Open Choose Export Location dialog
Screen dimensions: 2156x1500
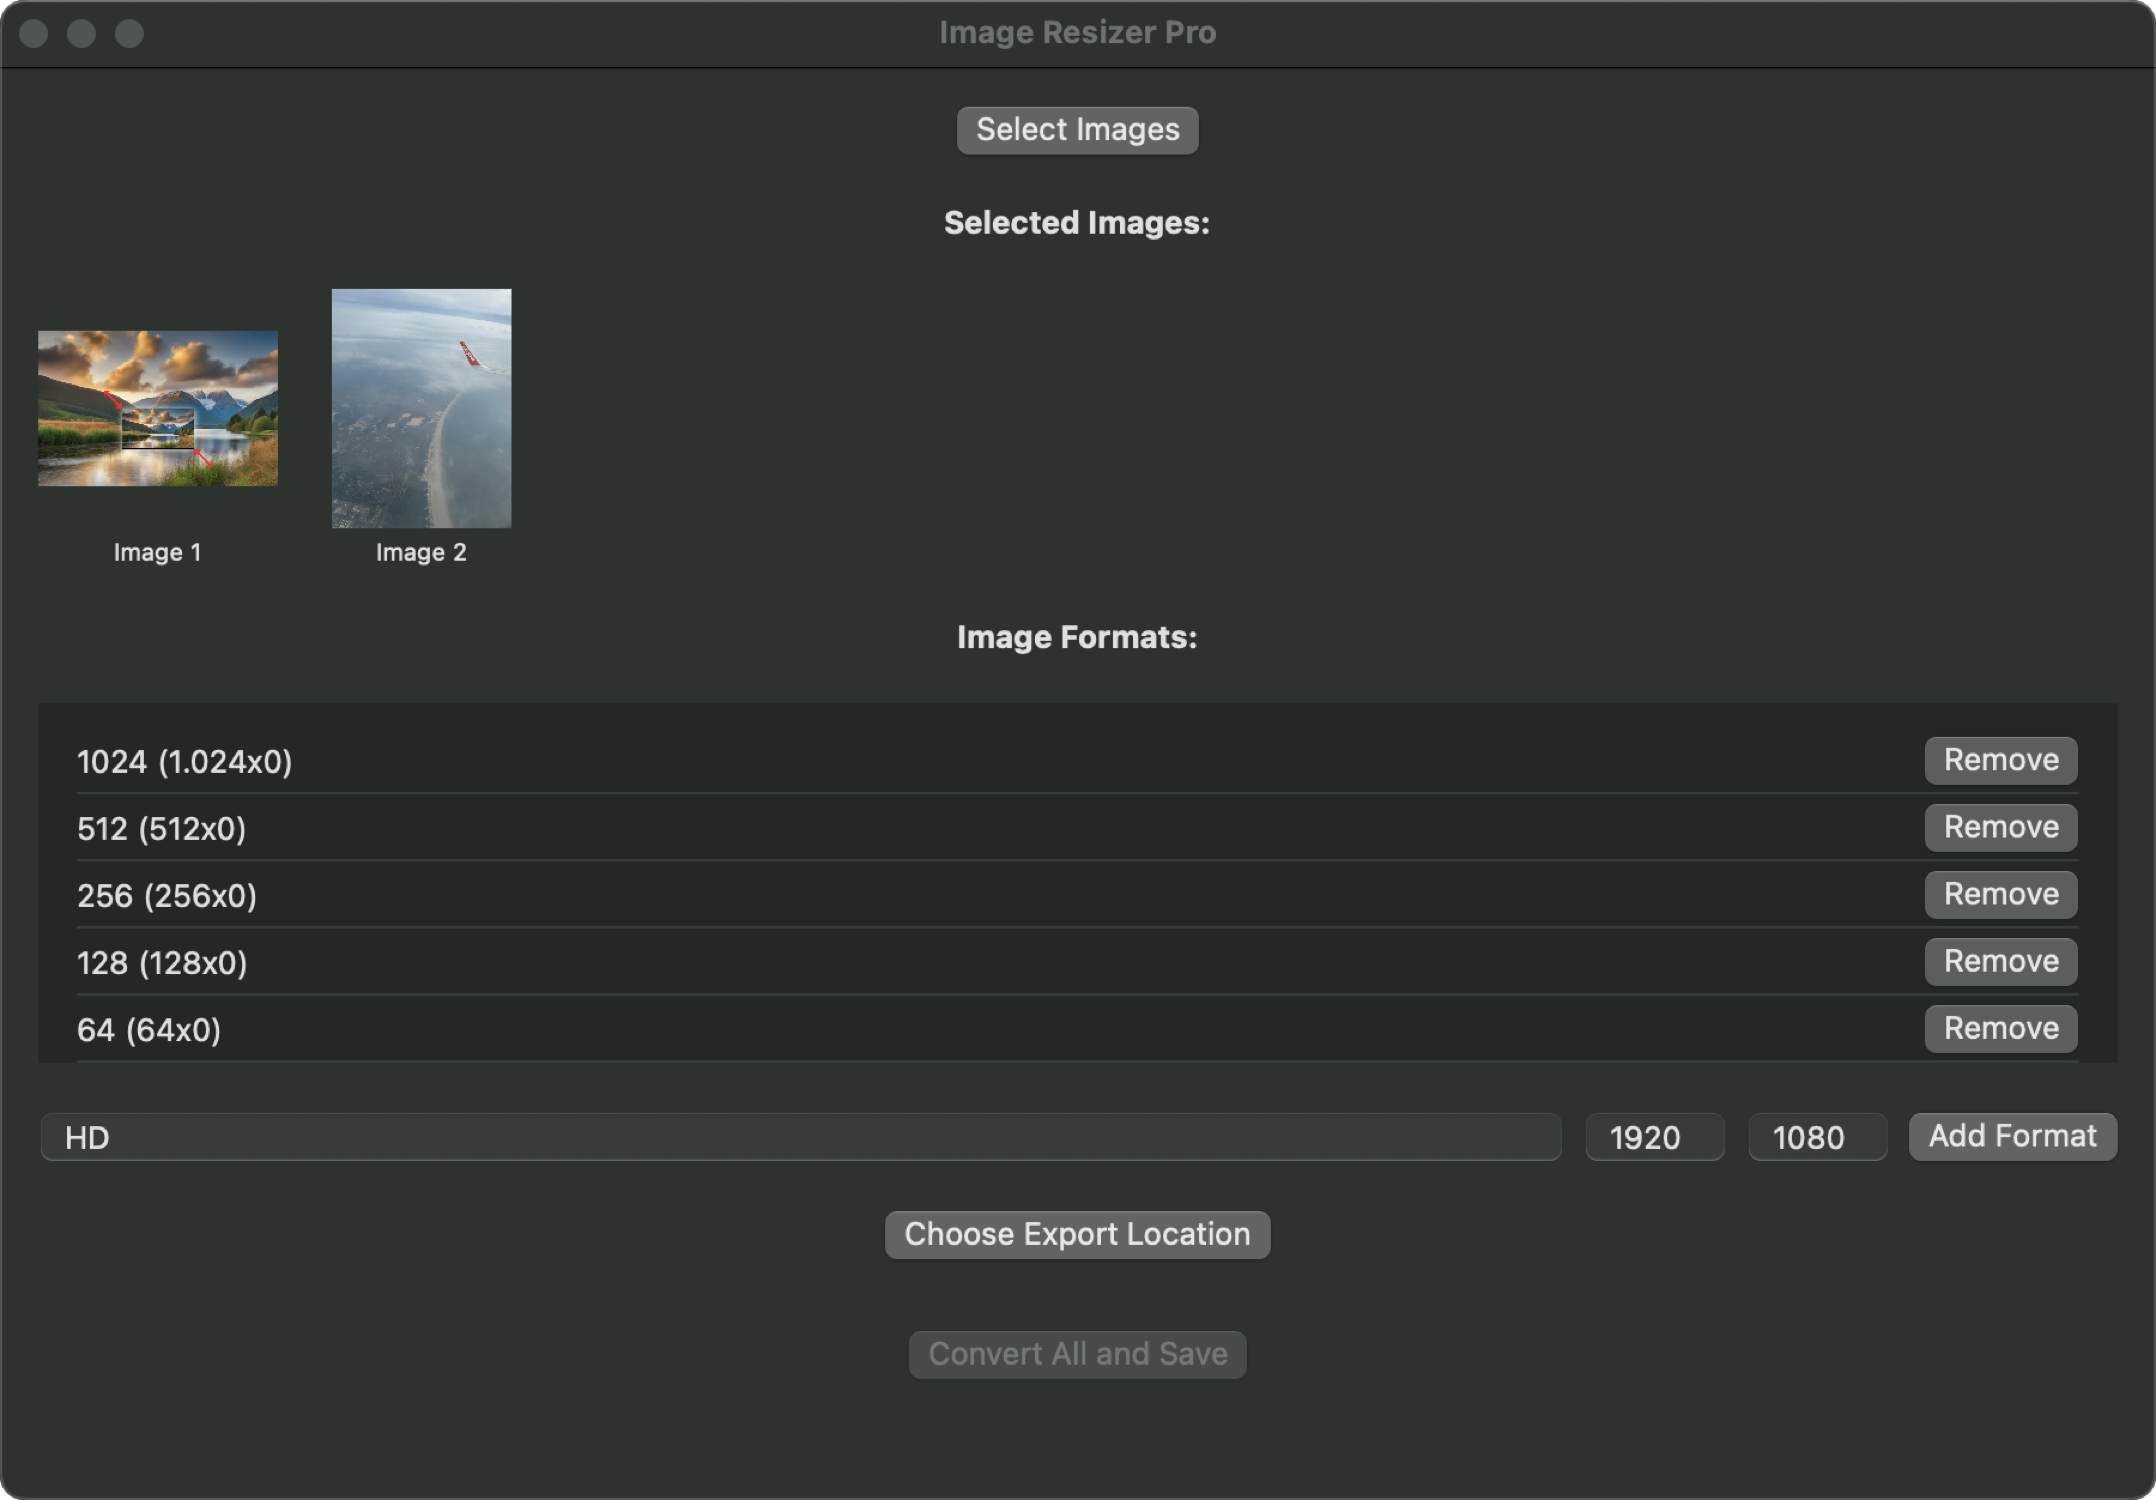pyautogui.click(x=1077, y=1234)
